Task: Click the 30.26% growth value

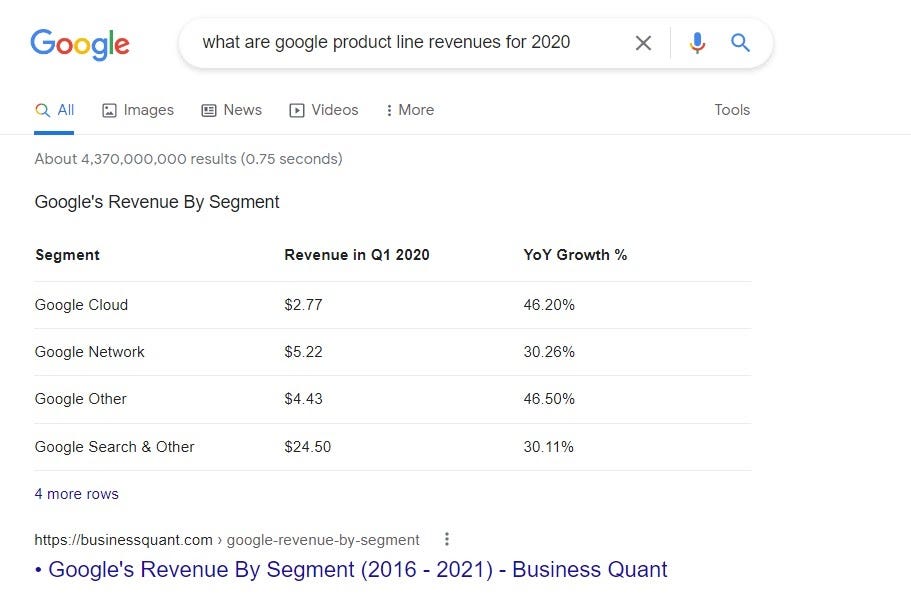Action: pyautogui.click(x=549, y=352)
